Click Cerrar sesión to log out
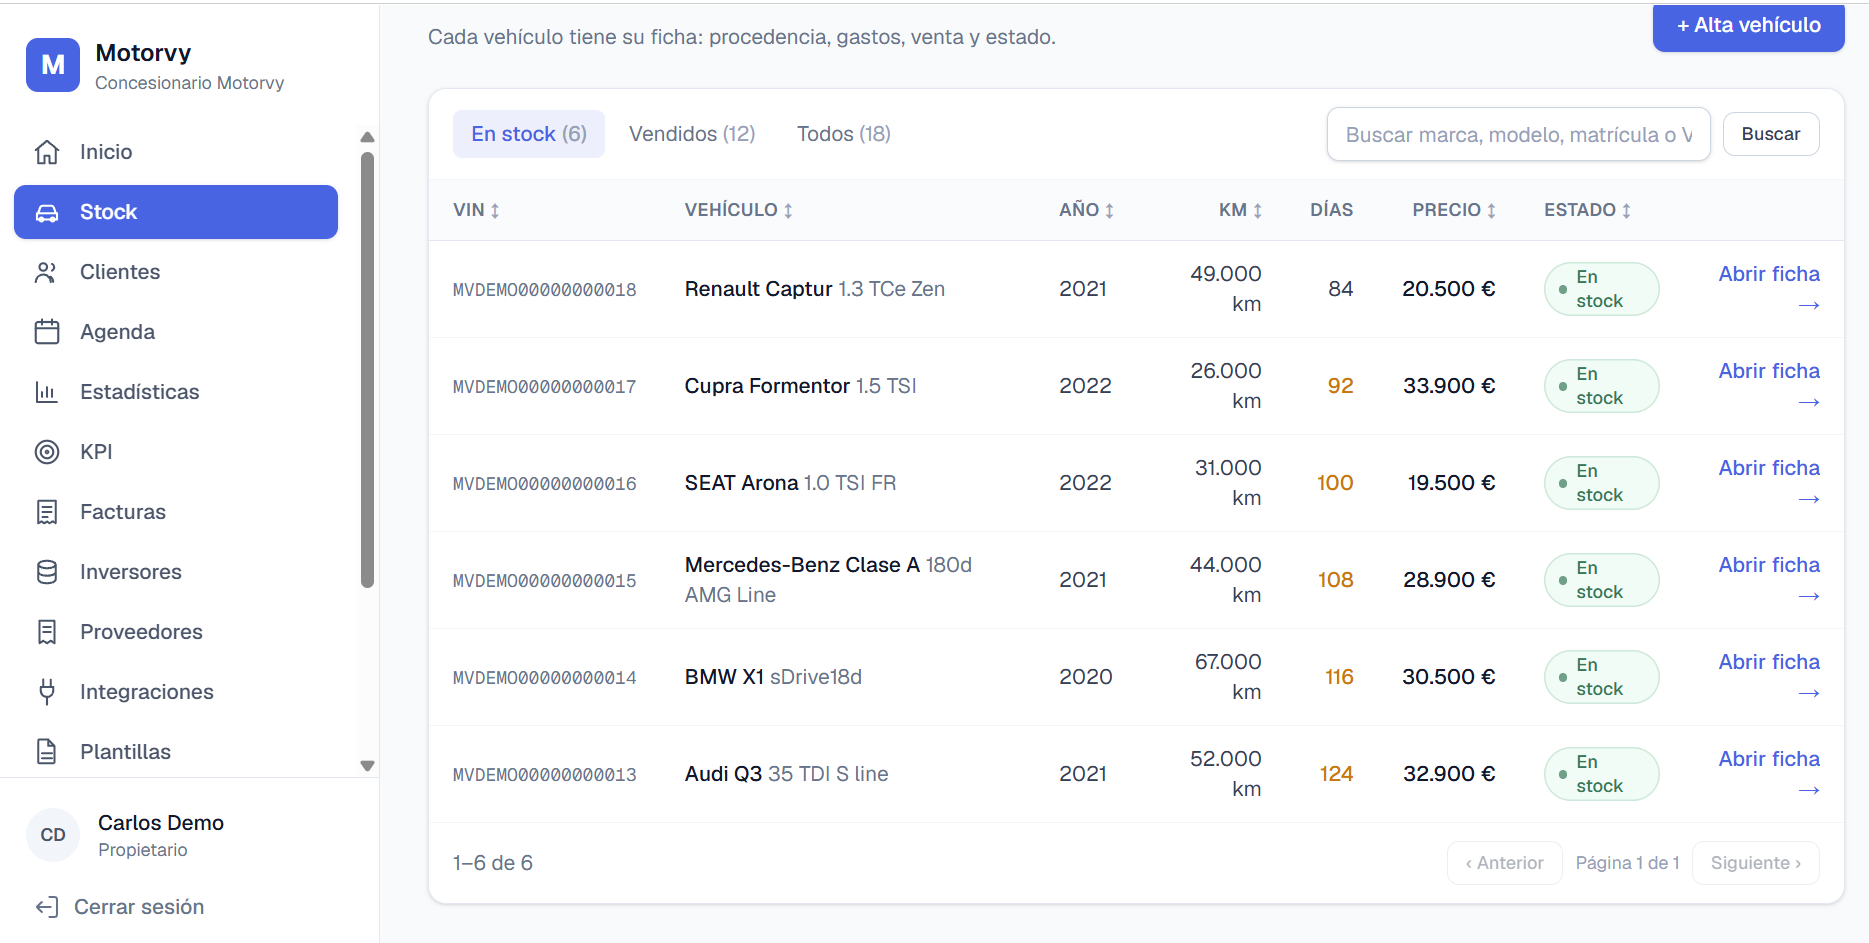This screenshot has height=943, width=1869. pyautogui.click(x=120, y=907)
